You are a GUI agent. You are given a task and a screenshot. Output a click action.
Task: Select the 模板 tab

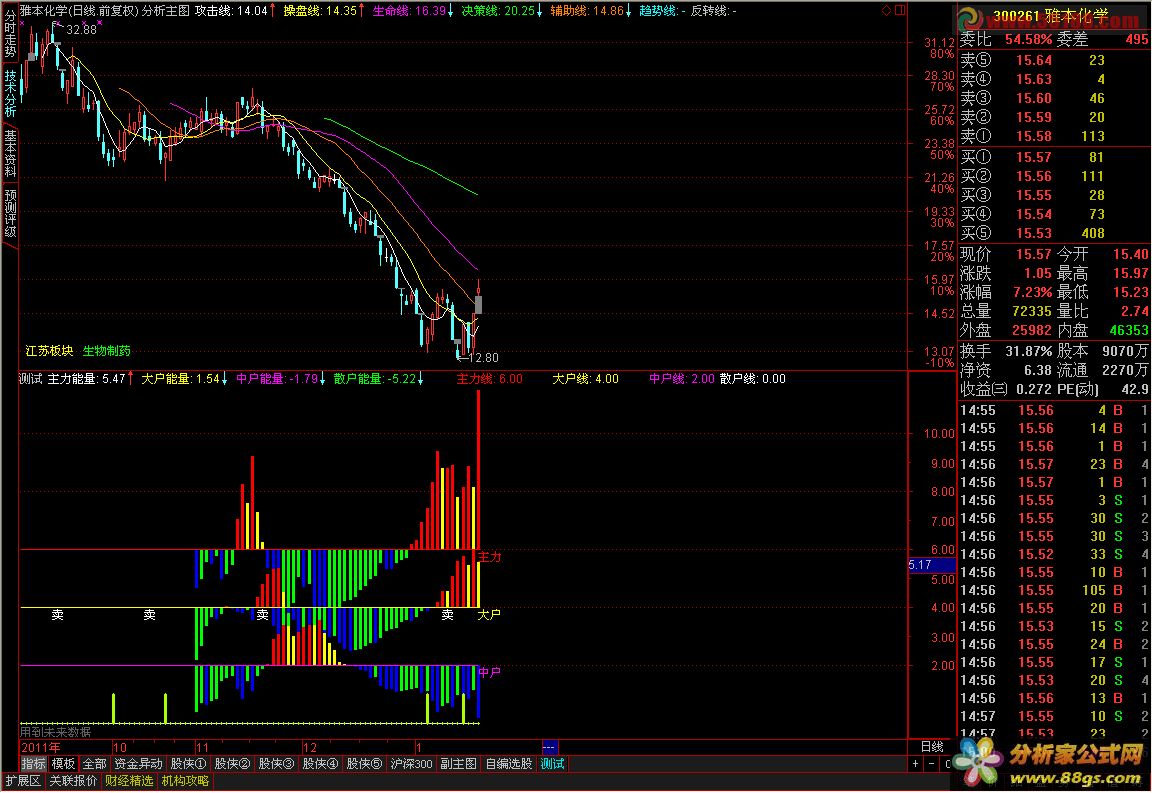click(x=63, y=764)
